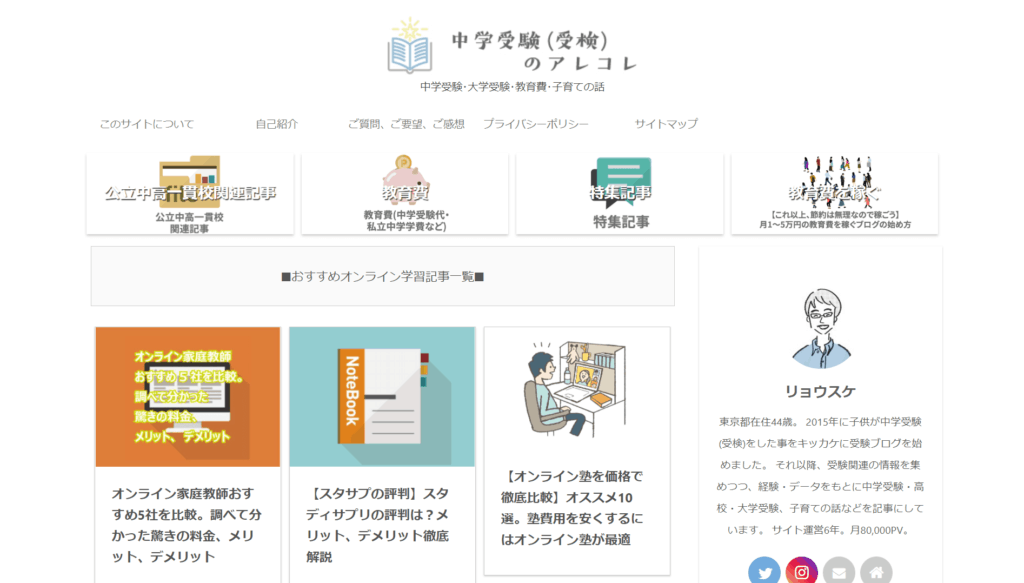Click the おすすめオンライン学習記事一覧 heading box

point(383,276)
